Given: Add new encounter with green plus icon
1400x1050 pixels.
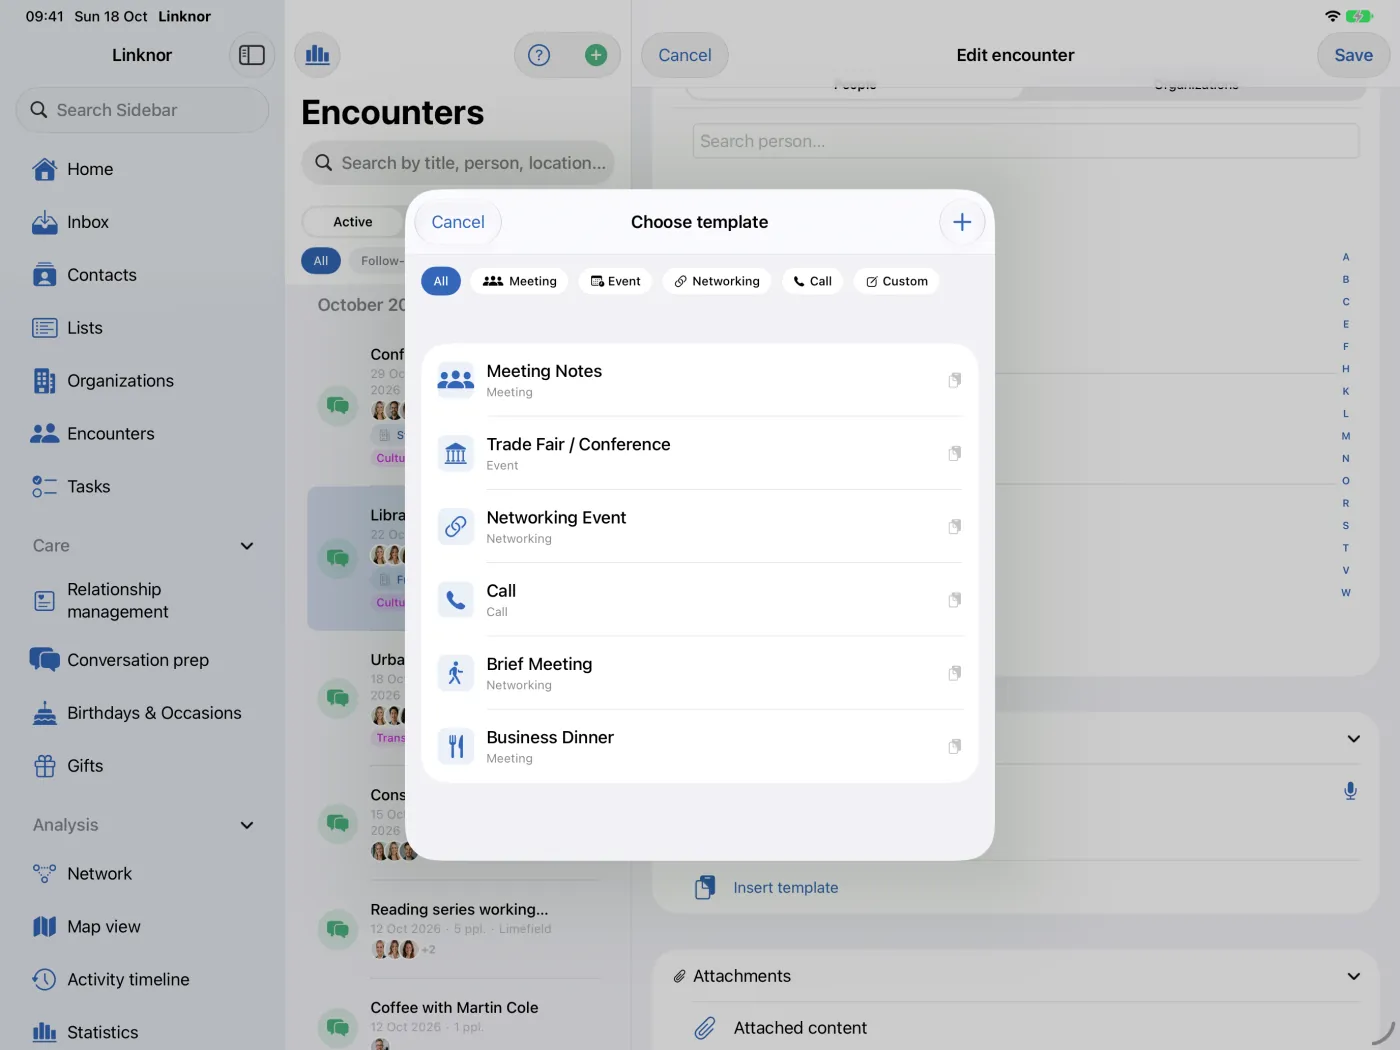Looking at the screenshot, I should [596, 55].
